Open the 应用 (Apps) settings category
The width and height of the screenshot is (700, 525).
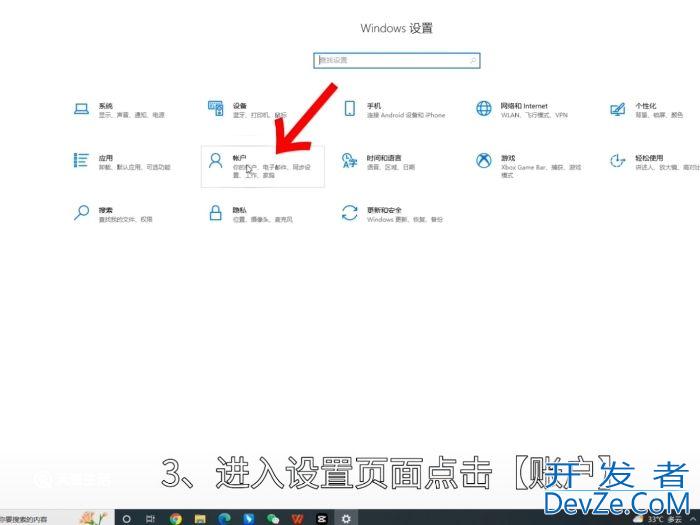[121, 162]
